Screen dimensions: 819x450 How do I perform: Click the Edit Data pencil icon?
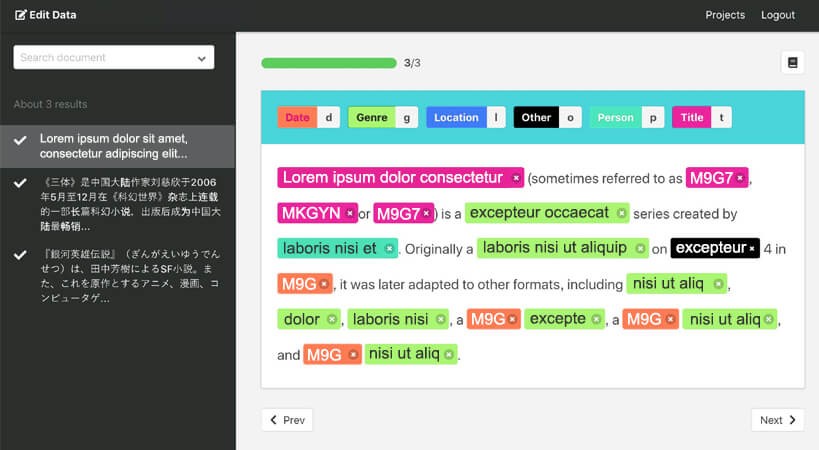click(x=21, y=15)
